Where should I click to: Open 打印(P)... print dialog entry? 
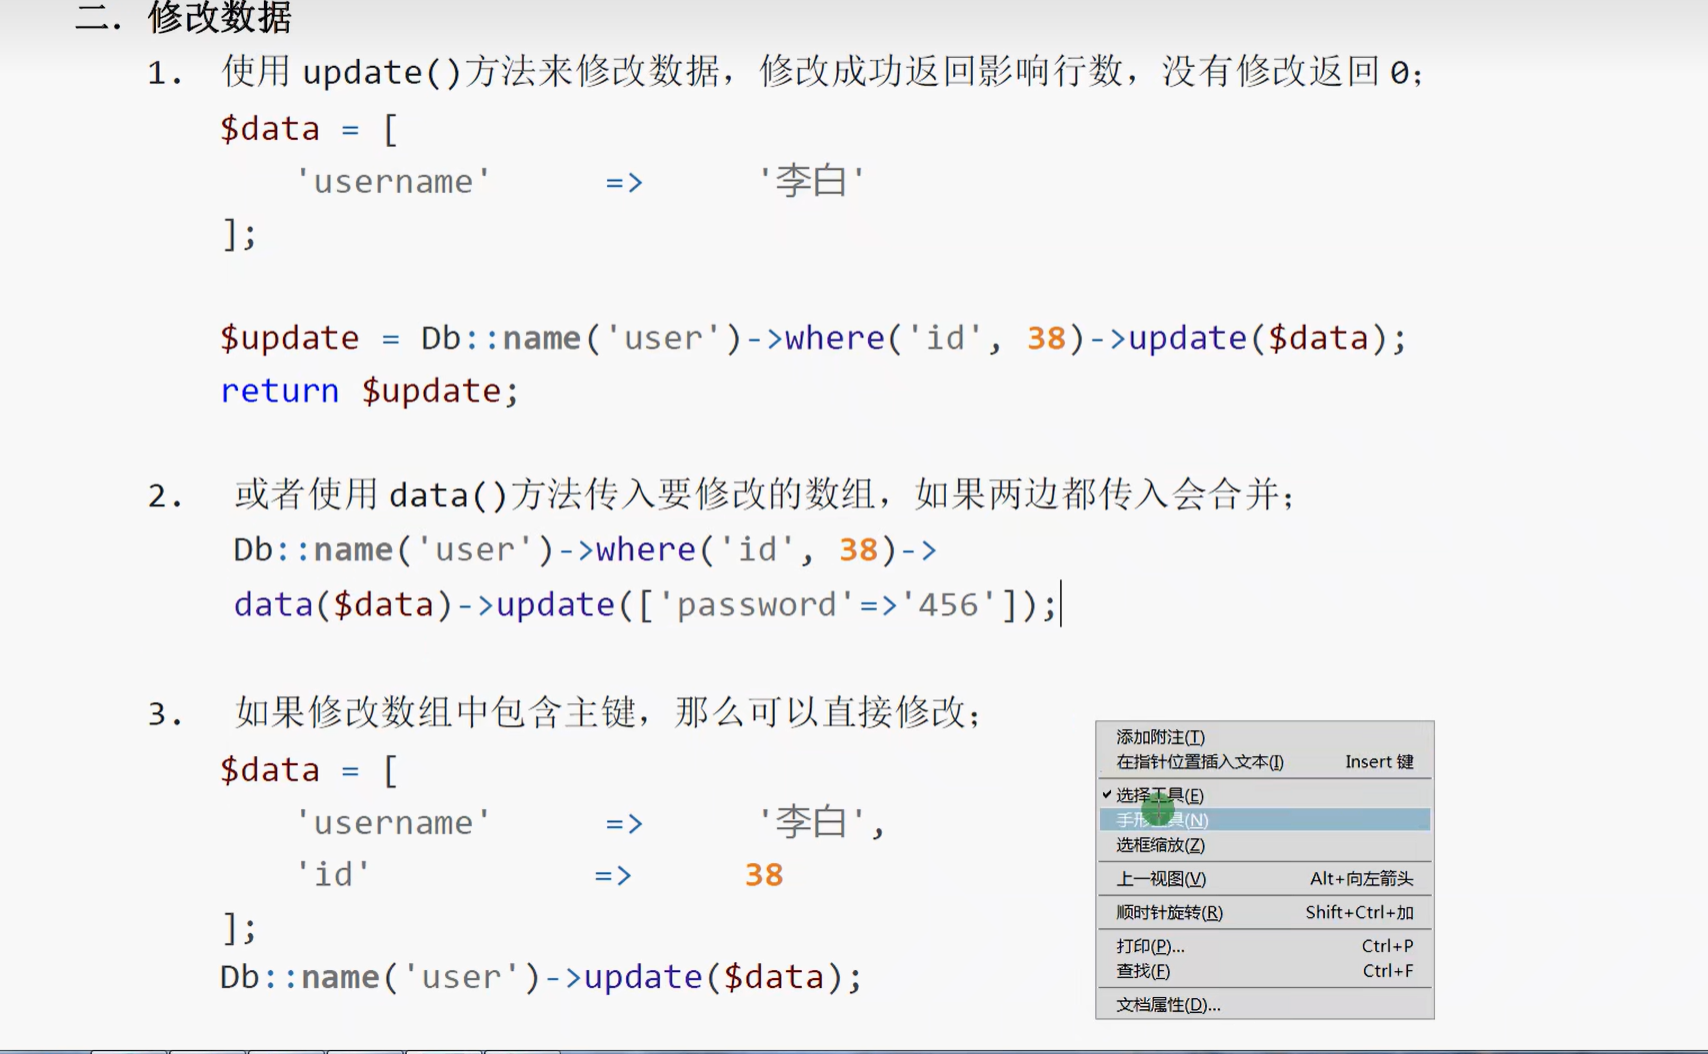pyautogui.click(x=1264, y=946)
